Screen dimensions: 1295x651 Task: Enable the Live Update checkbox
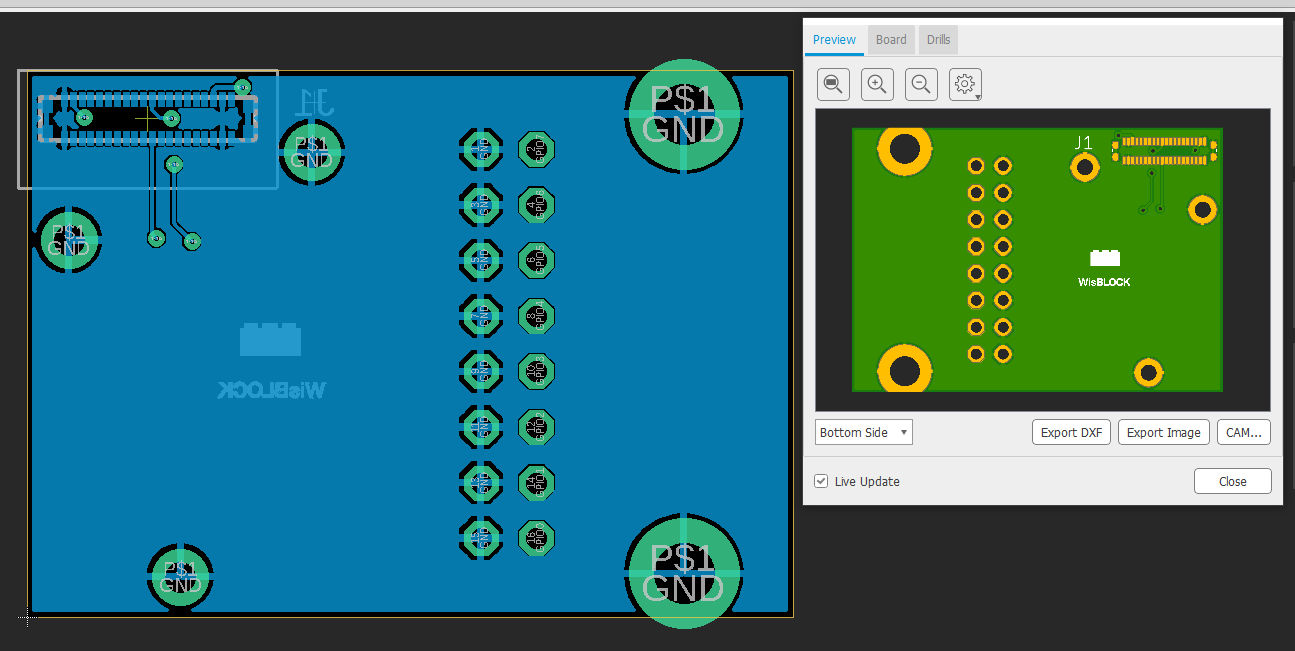pos(821,481)
